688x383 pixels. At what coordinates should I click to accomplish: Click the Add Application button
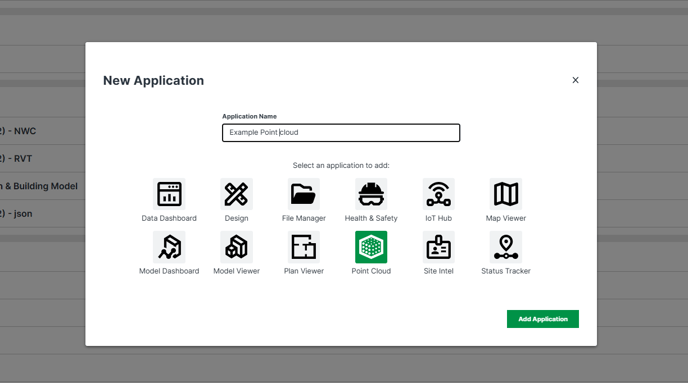pos(543,319)
